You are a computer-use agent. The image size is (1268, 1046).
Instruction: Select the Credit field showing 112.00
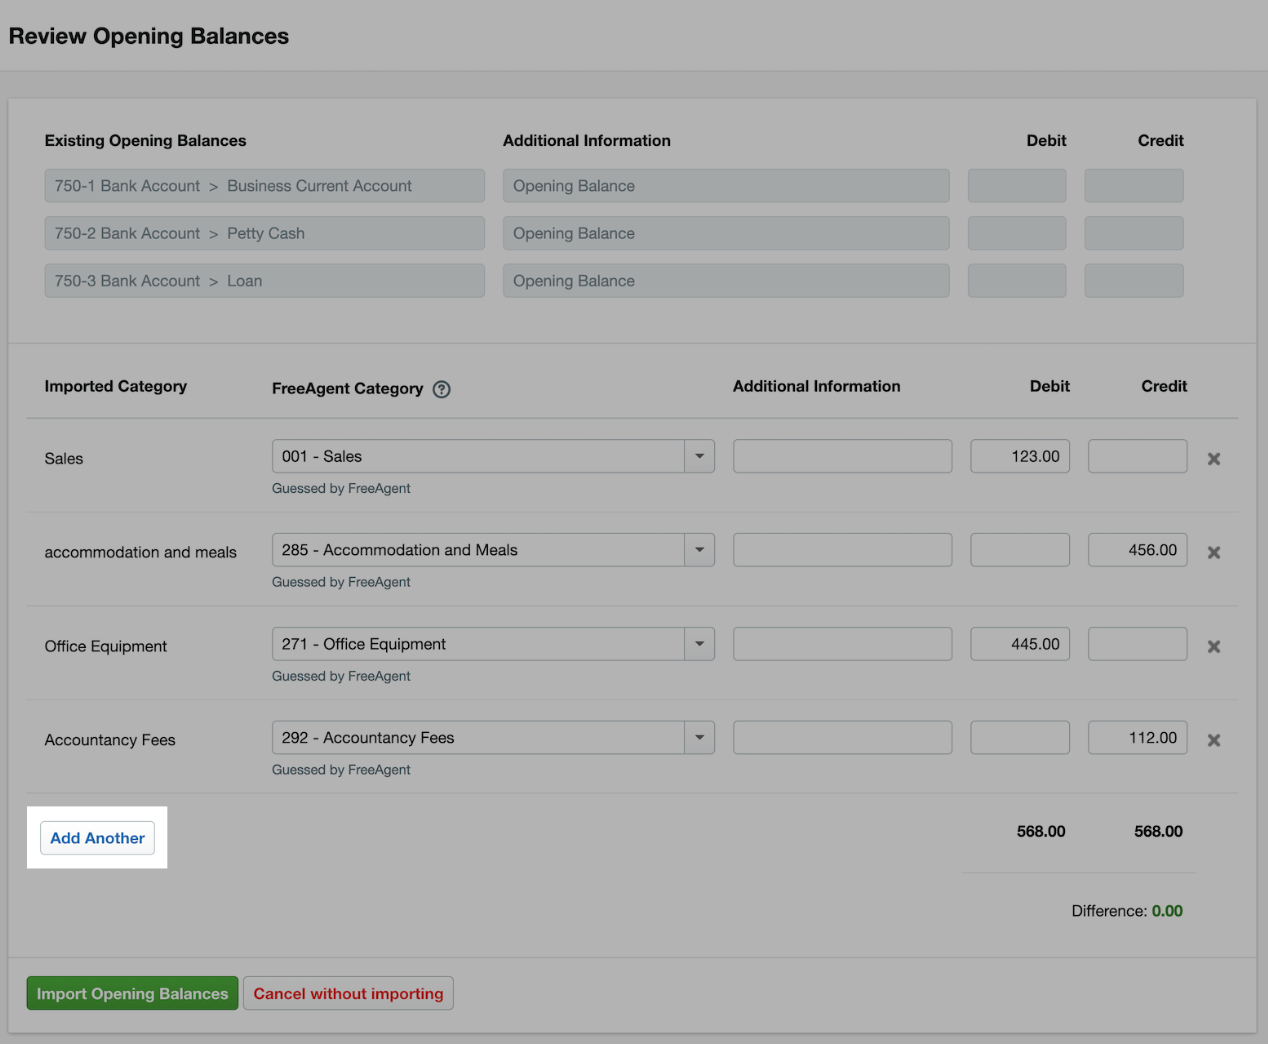(x=1137, y=737)
